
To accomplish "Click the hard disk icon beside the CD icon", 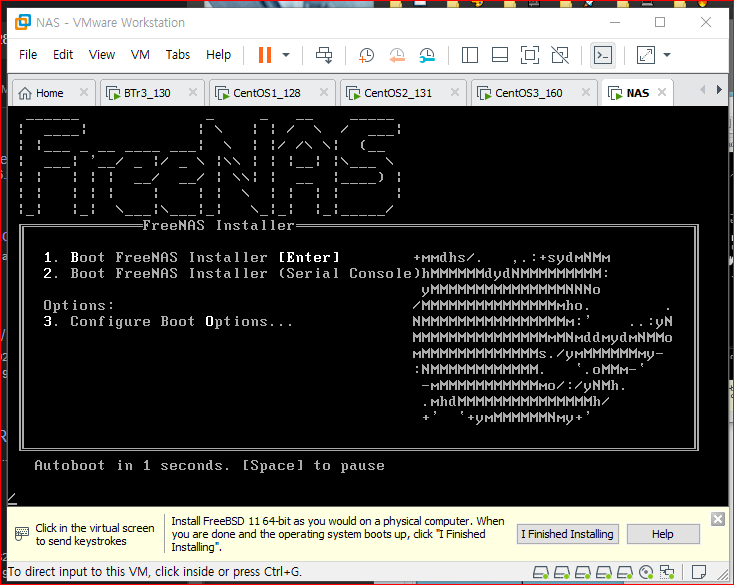I will (x=624, y=572).
